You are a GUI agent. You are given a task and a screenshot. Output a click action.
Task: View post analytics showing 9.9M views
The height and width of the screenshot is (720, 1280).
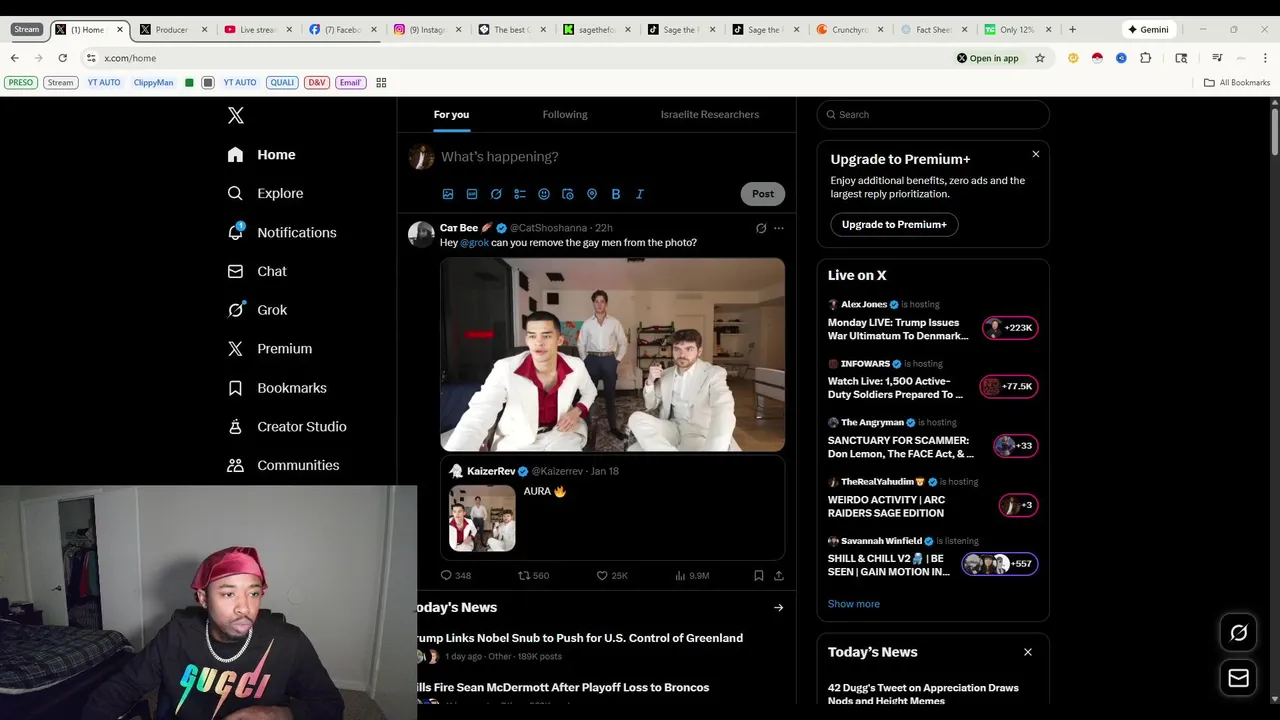692,576
